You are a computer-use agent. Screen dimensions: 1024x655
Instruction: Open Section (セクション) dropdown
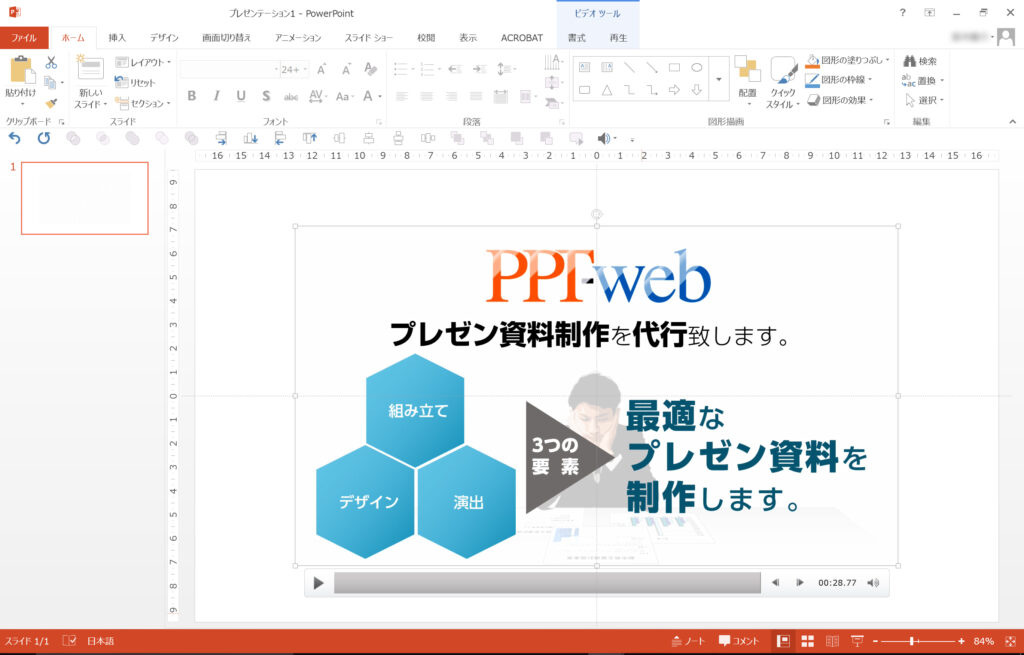[143, 103]
